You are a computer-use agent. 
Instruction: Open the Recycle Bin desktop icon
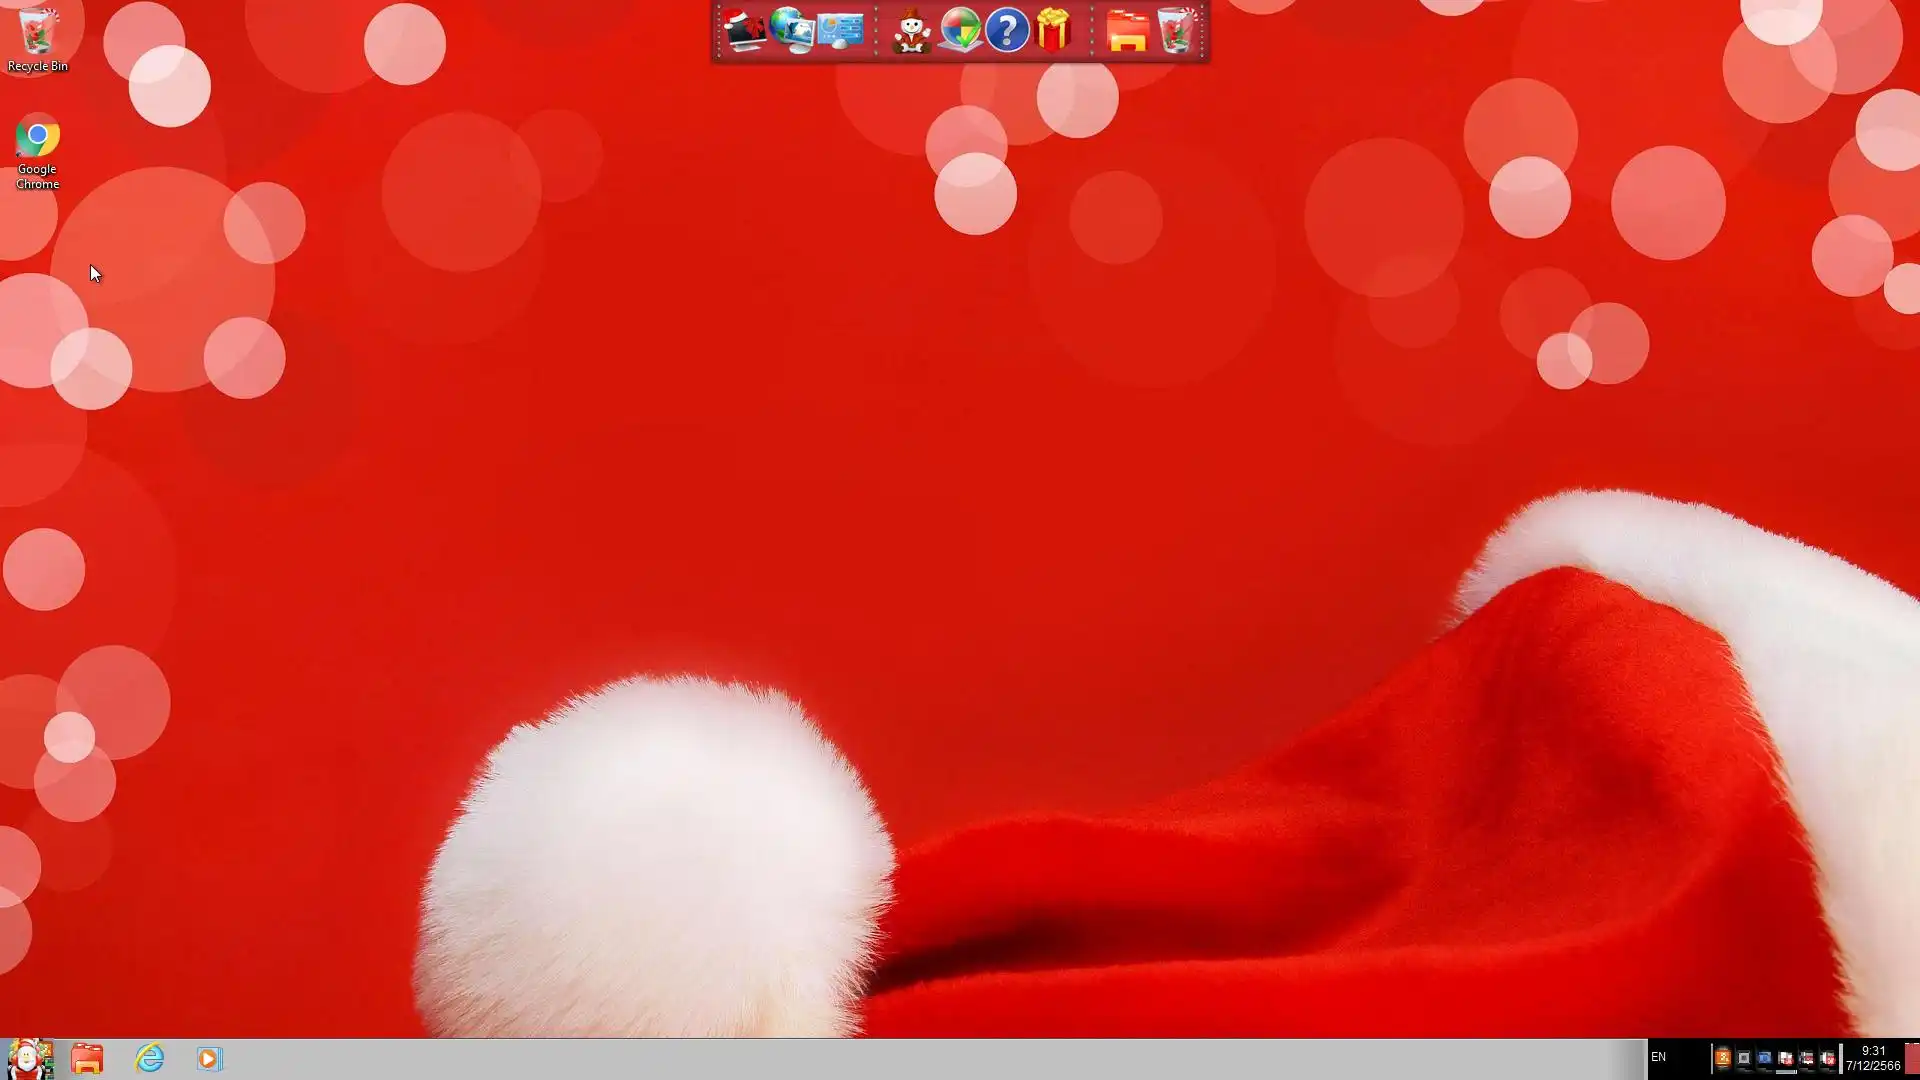[x=37, y=40]
